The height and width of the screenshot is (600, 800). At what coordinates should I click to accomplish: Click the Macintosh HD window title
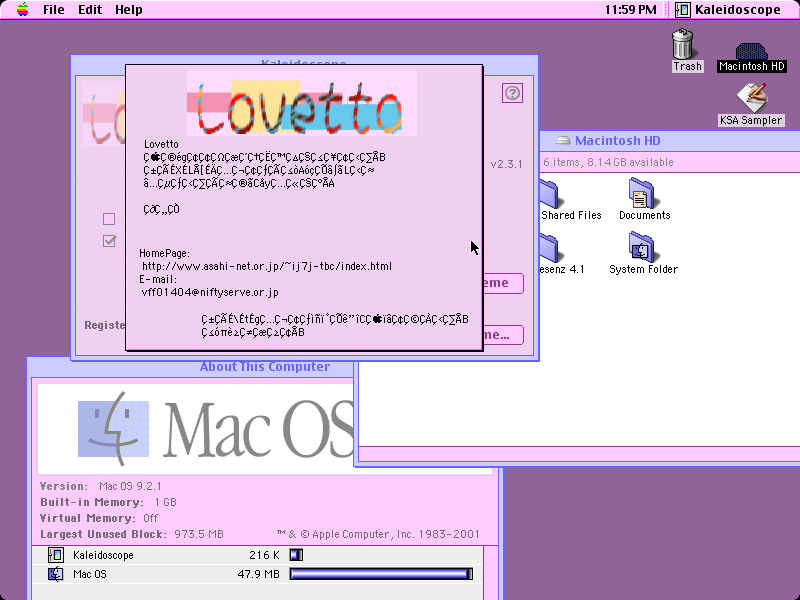[617, 140]
